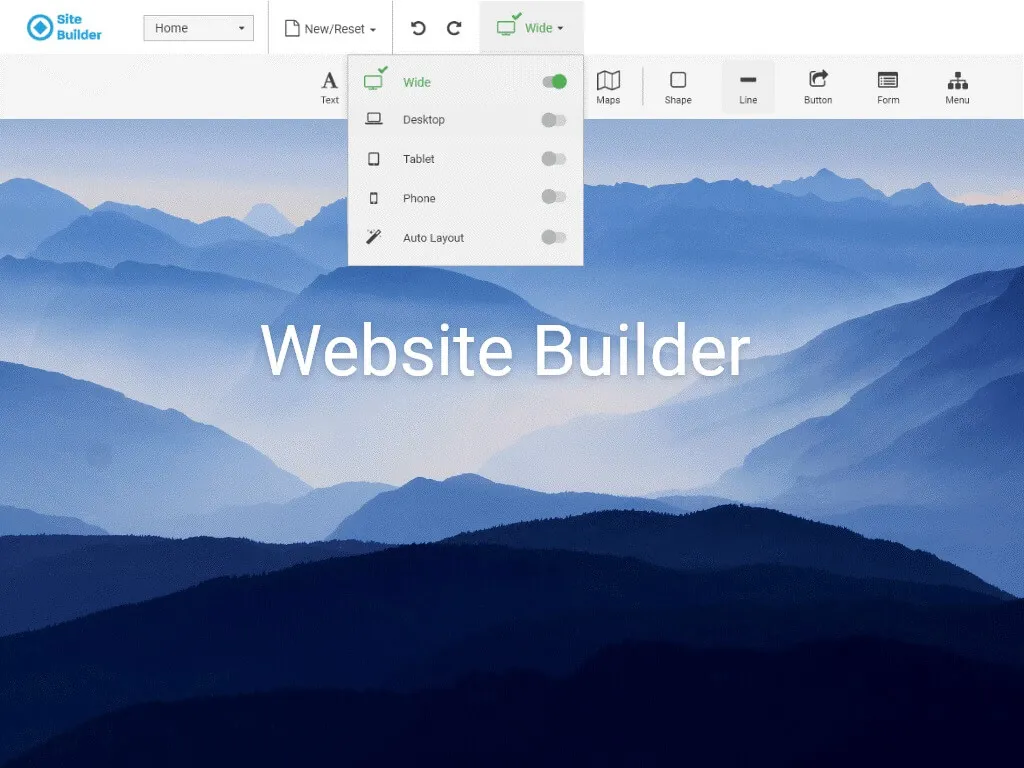This screenshot has width=1024, height=768.
Task: Click the Menu element icon
Action: tap(957, 87)
